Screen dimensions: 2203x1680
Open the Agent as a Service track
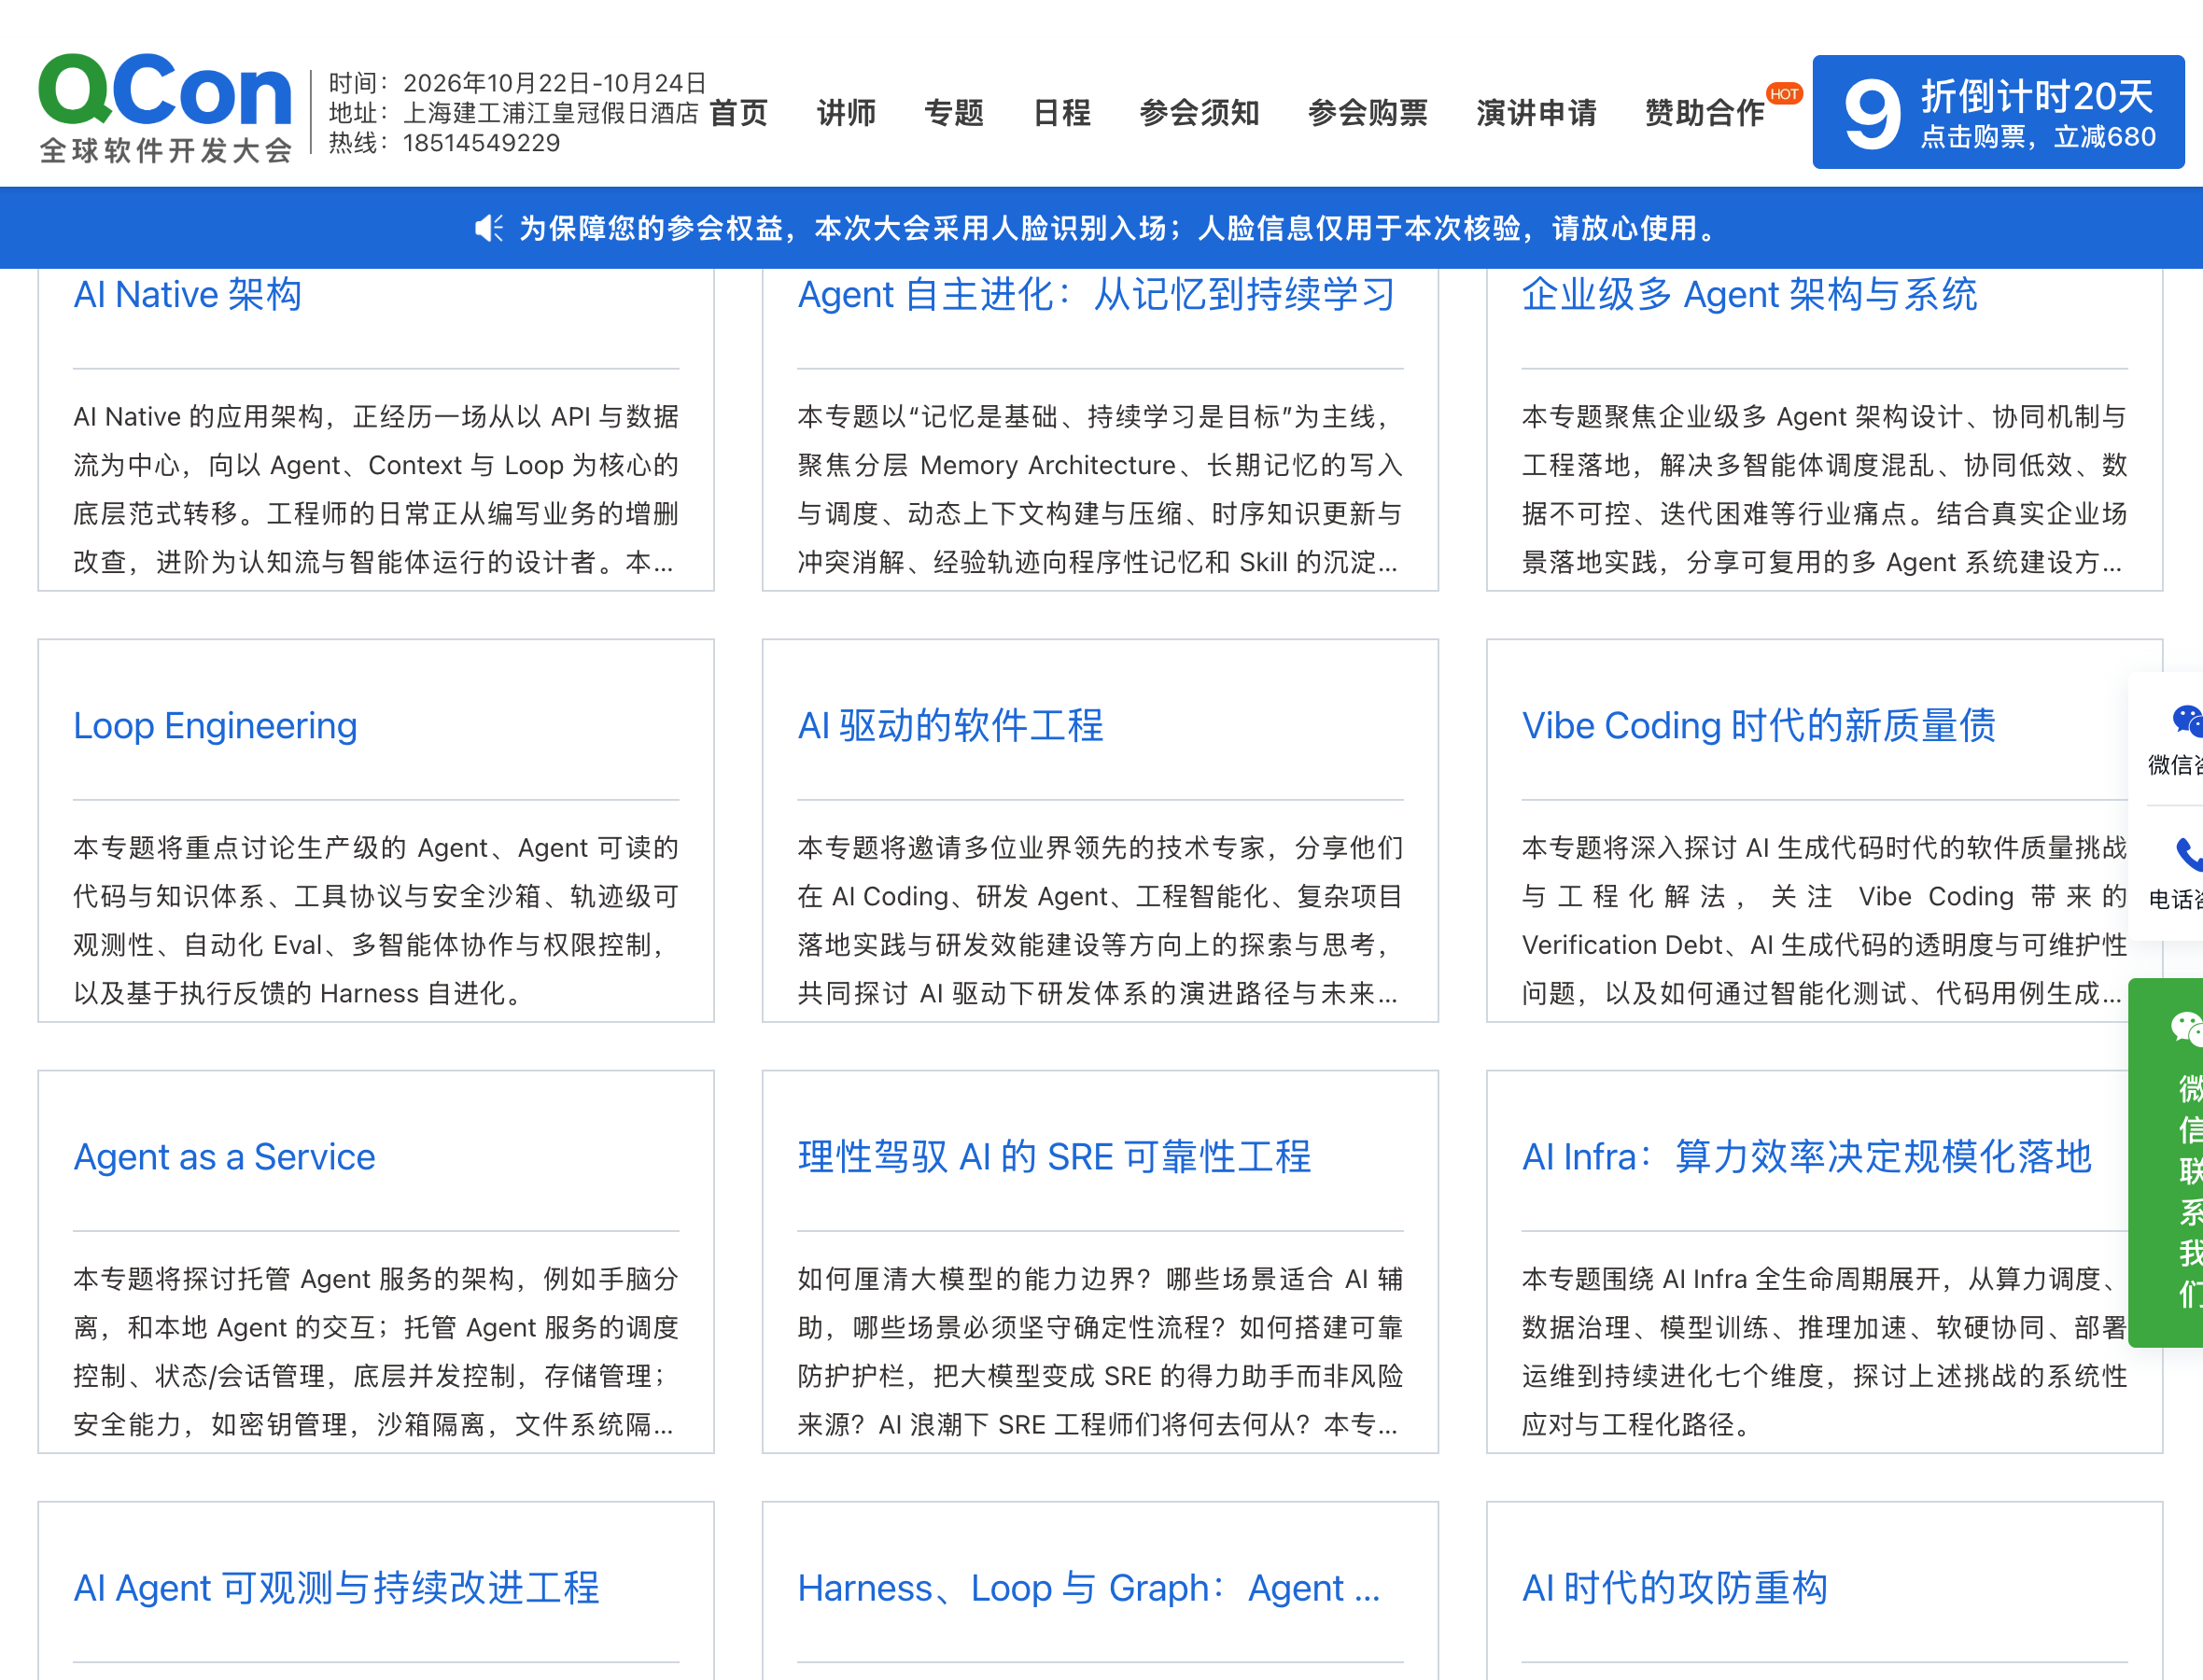click(x=224, y=1157)
